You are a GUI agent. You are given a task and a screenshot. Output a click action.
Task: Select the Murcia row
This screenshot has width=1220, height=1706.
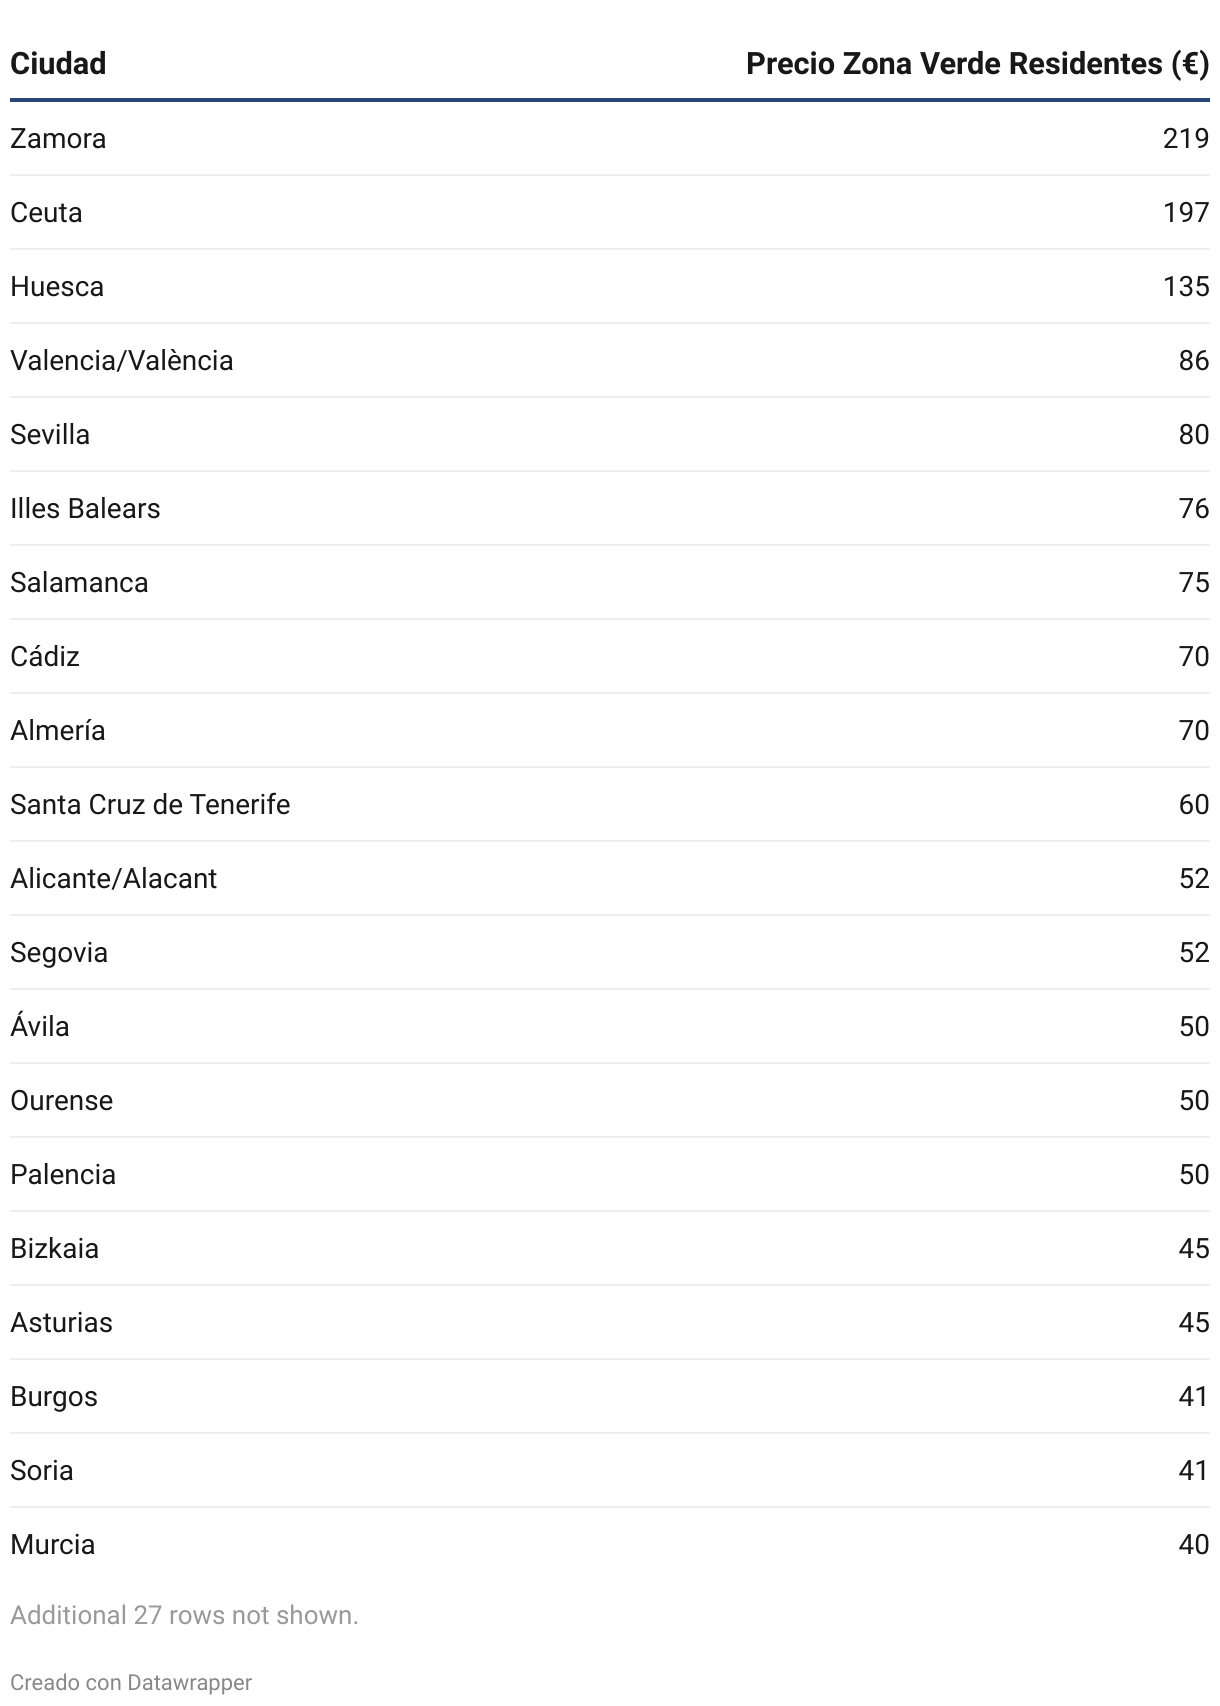pos(610,1544)
